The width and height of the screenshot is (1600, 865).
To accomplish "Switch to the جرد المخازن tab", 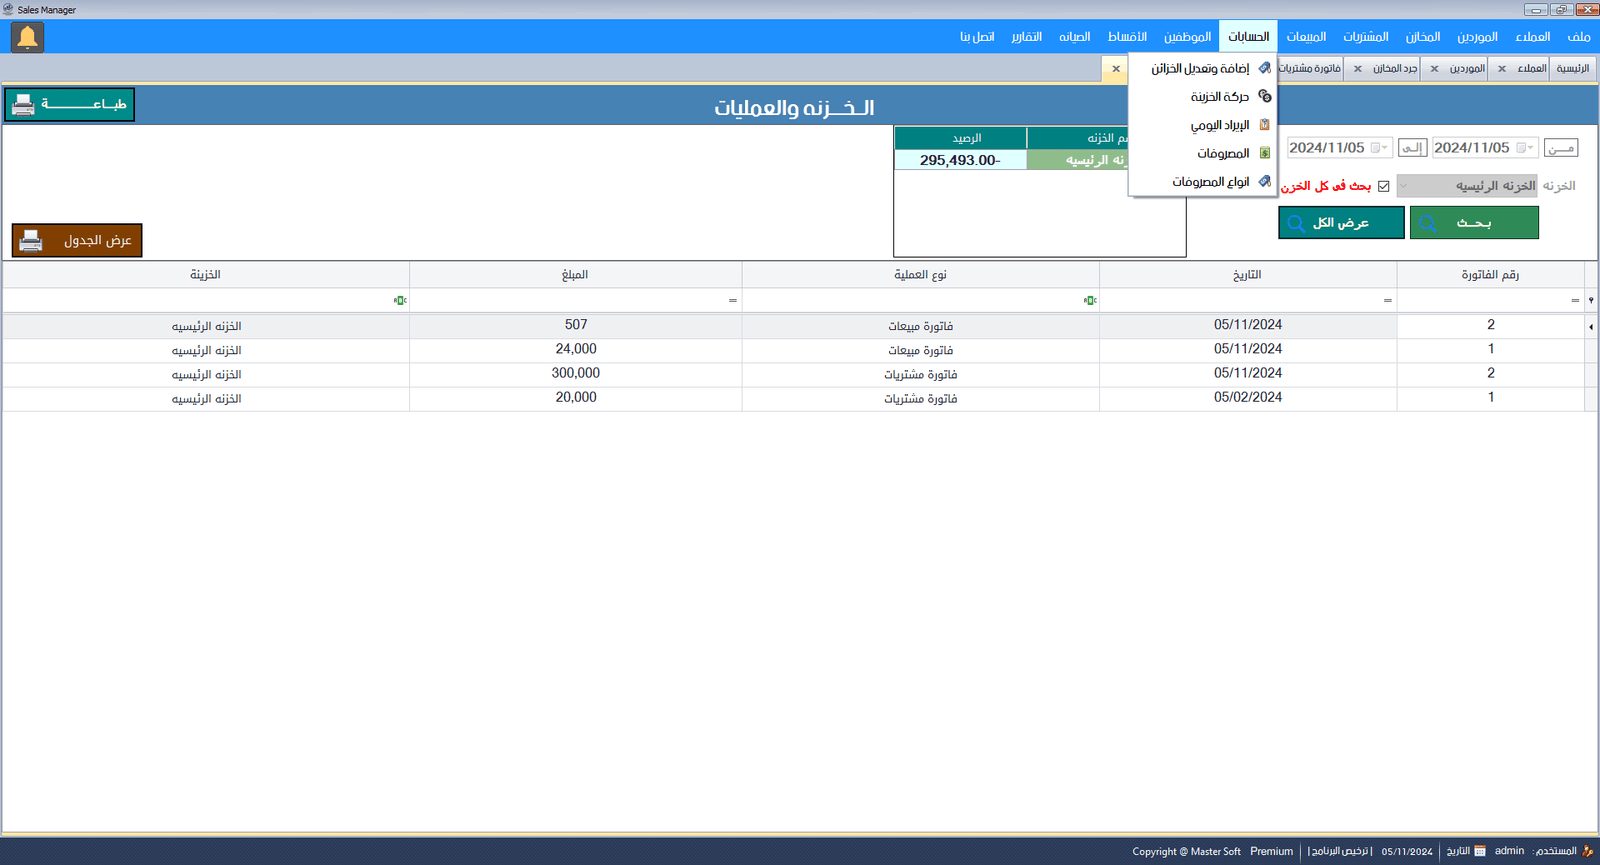I will (1394, 69).
